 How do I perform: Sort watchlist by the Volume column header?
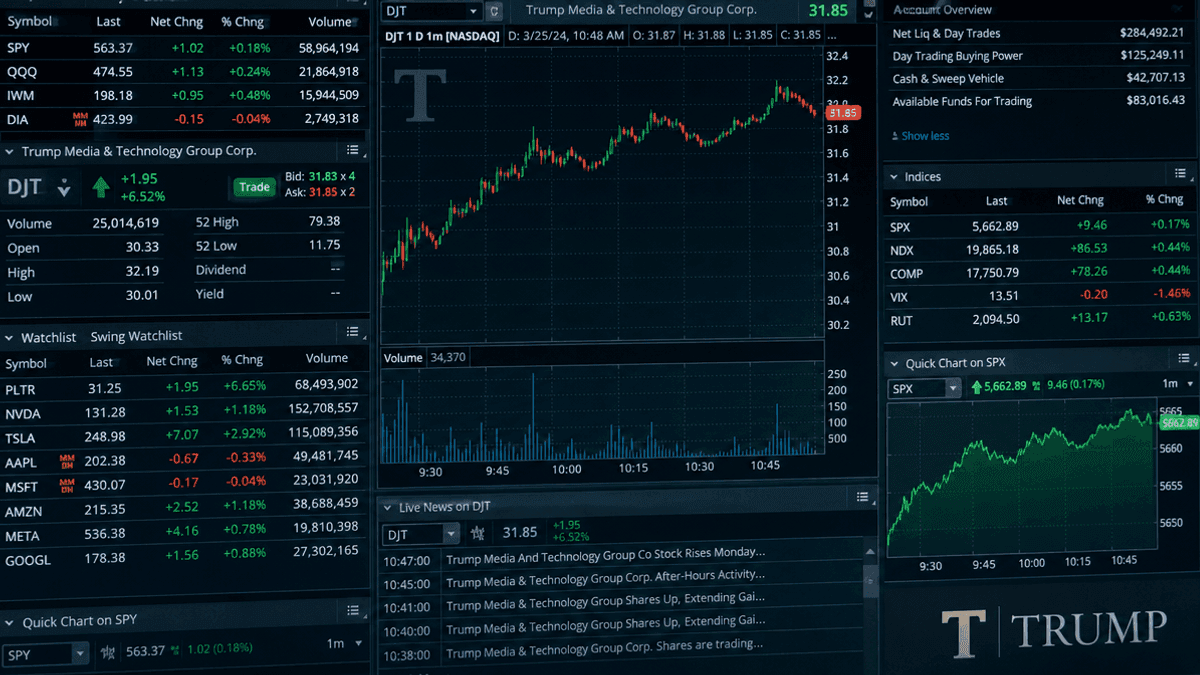tap(326, 358)
